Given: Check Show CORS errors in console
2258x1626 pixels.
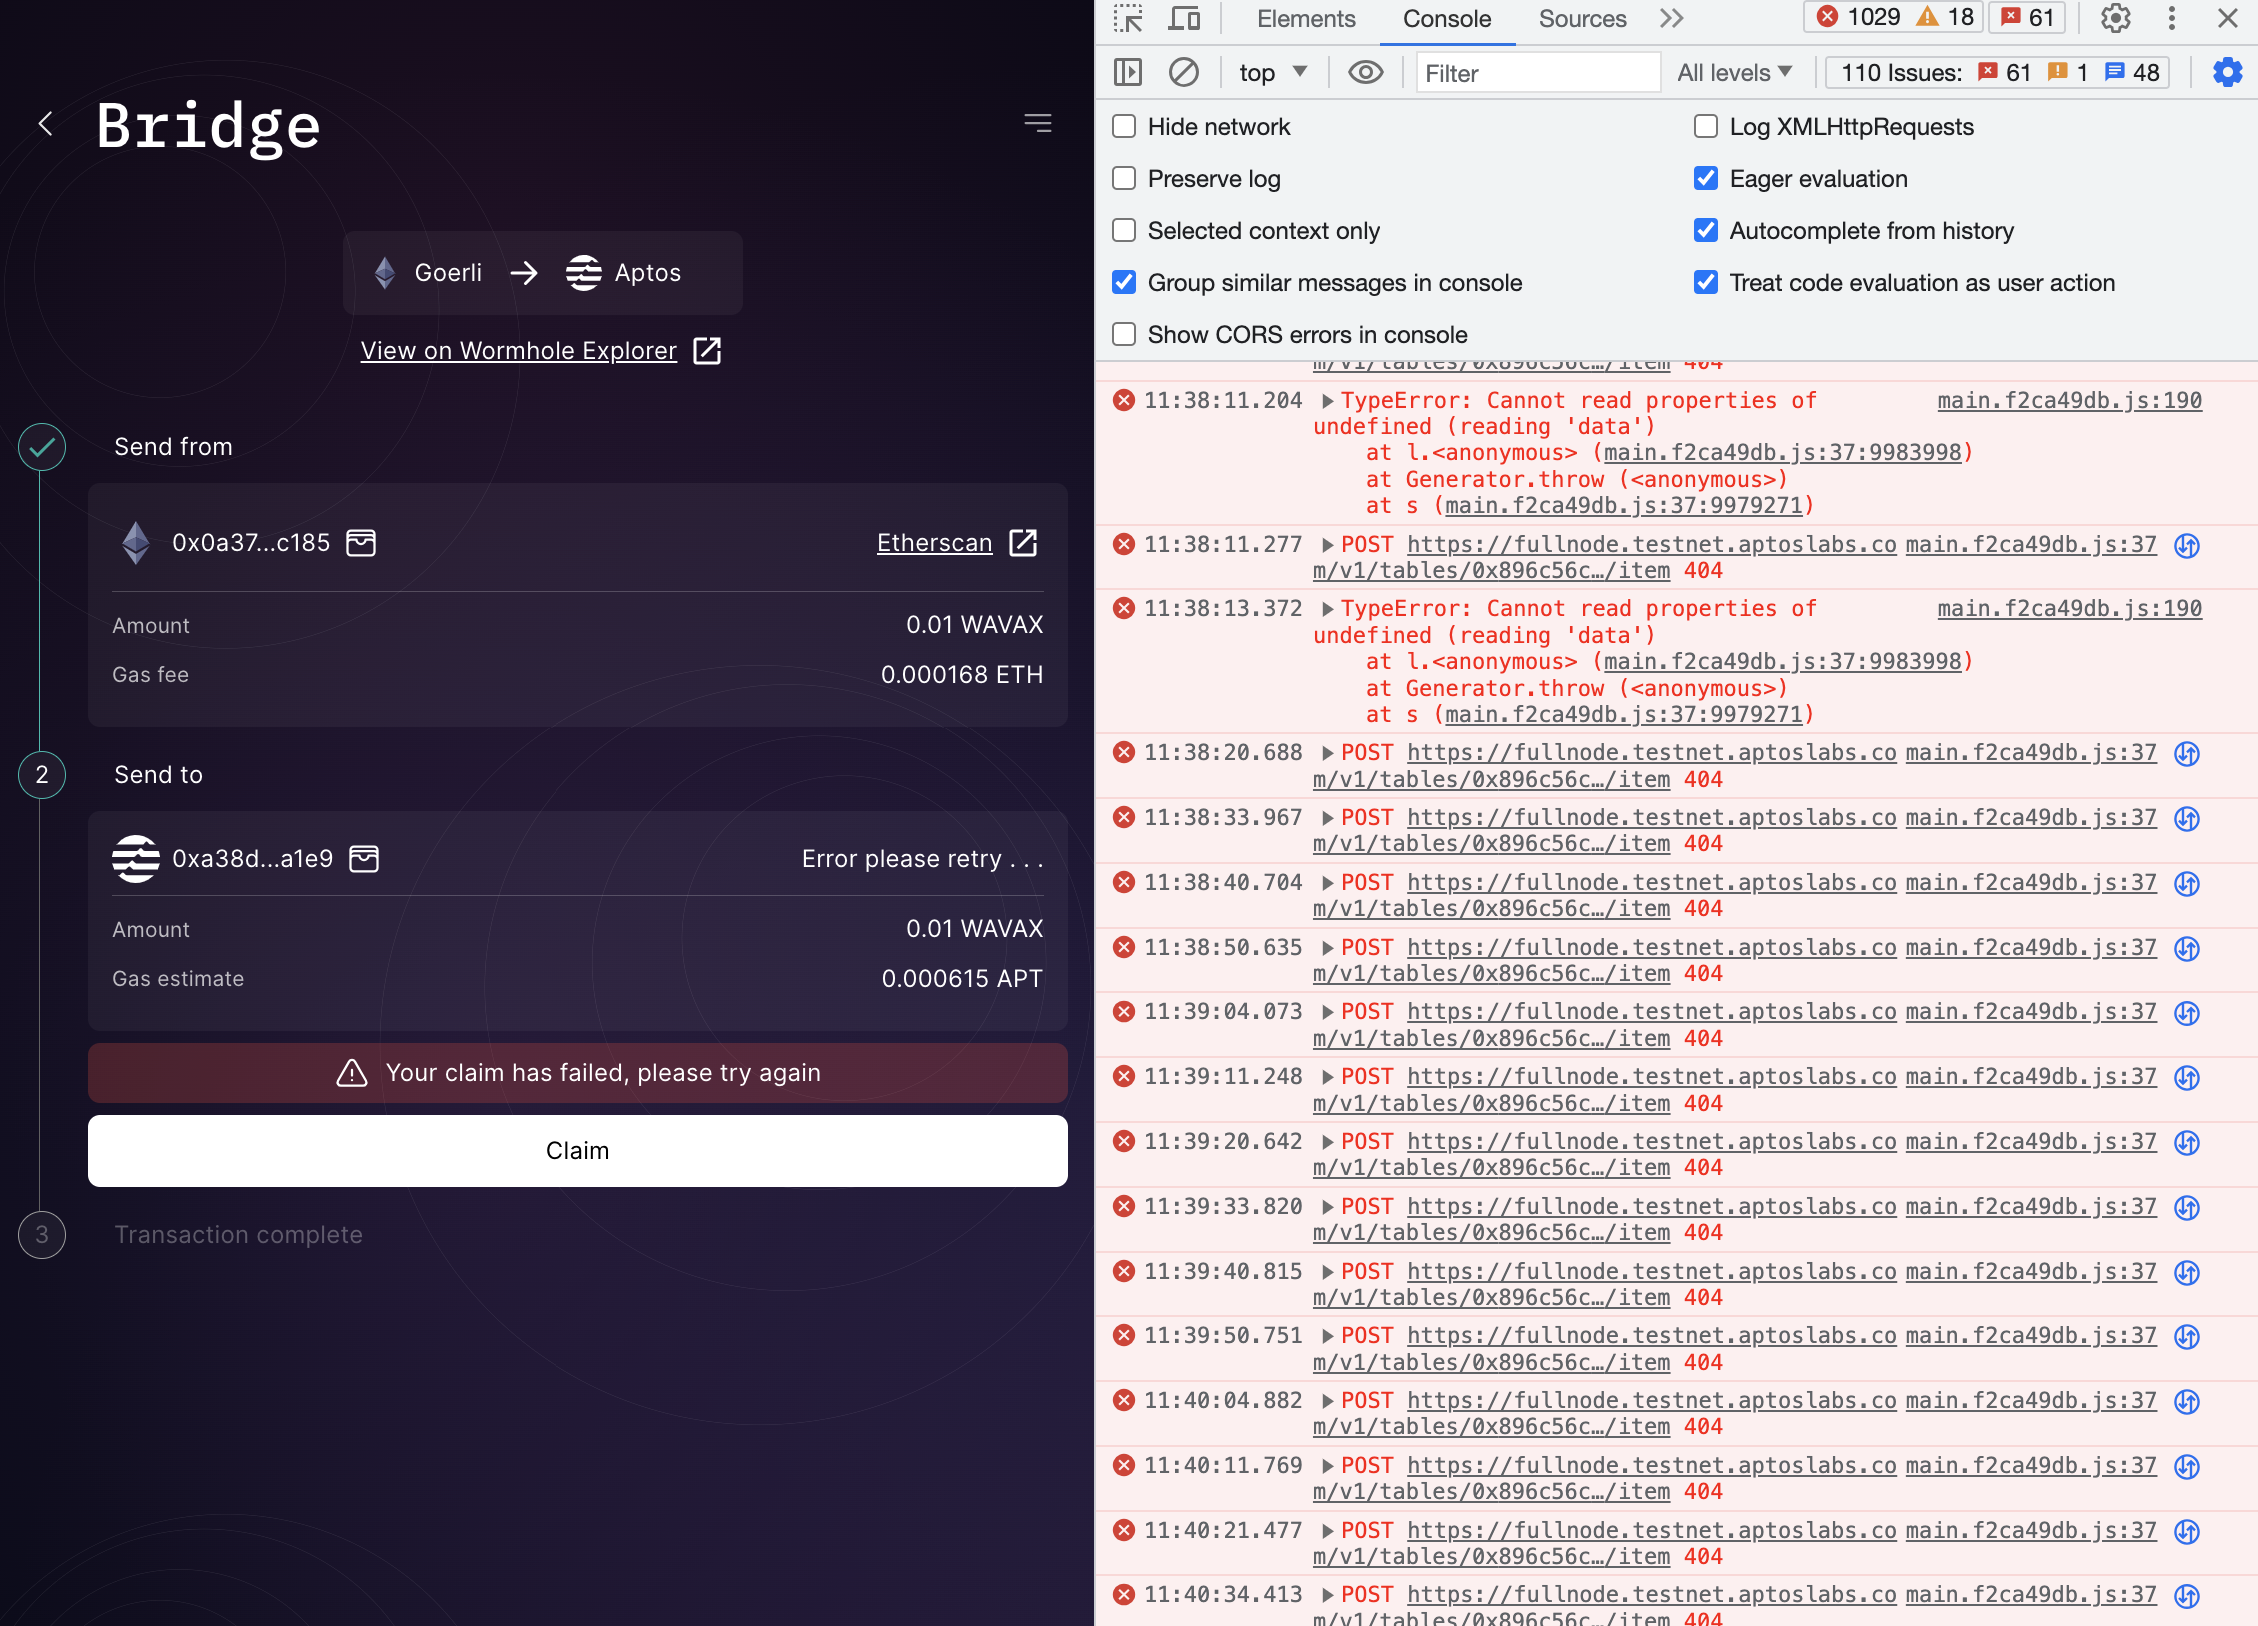Looking at the screenshot, I should pyautogui.click(x=1122, y=334).
